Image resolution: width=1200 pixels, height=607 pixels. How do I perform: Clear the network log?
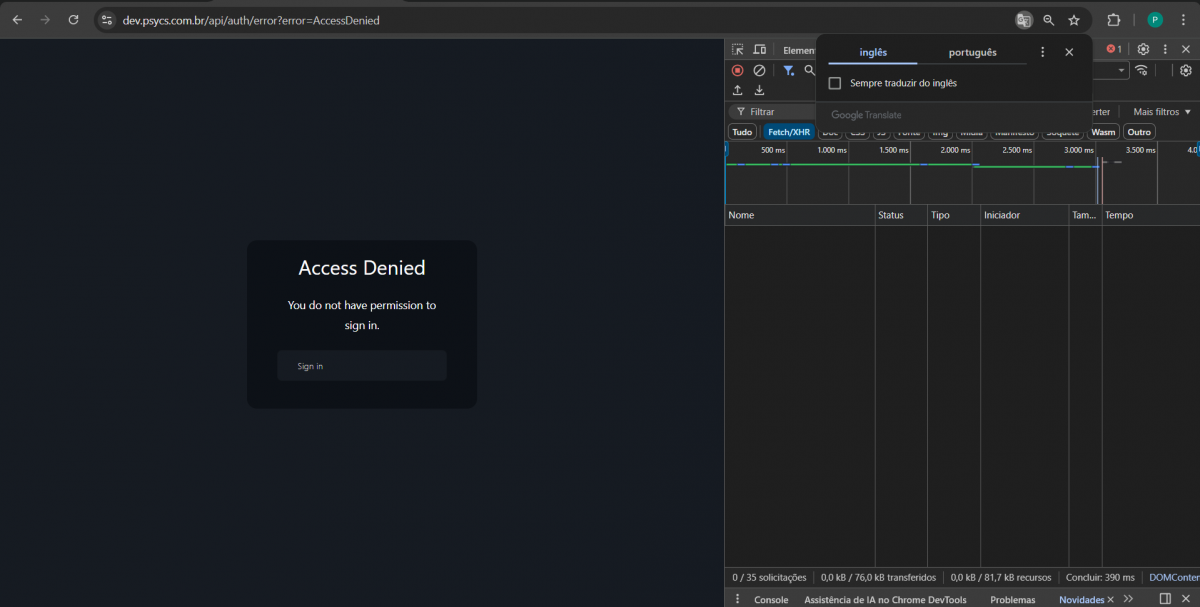759,71
